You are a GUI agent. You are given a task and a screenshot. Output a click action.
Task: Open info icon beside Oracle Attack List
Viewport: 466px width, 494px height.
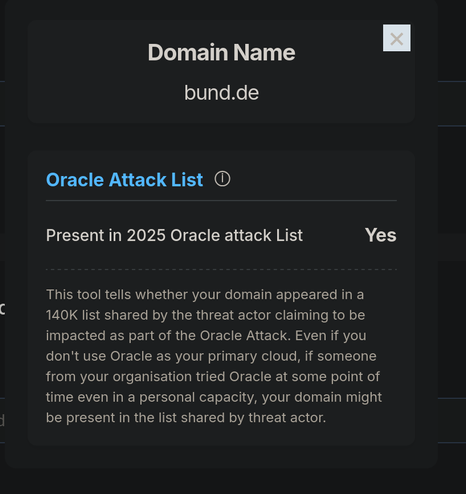[222, 179]
